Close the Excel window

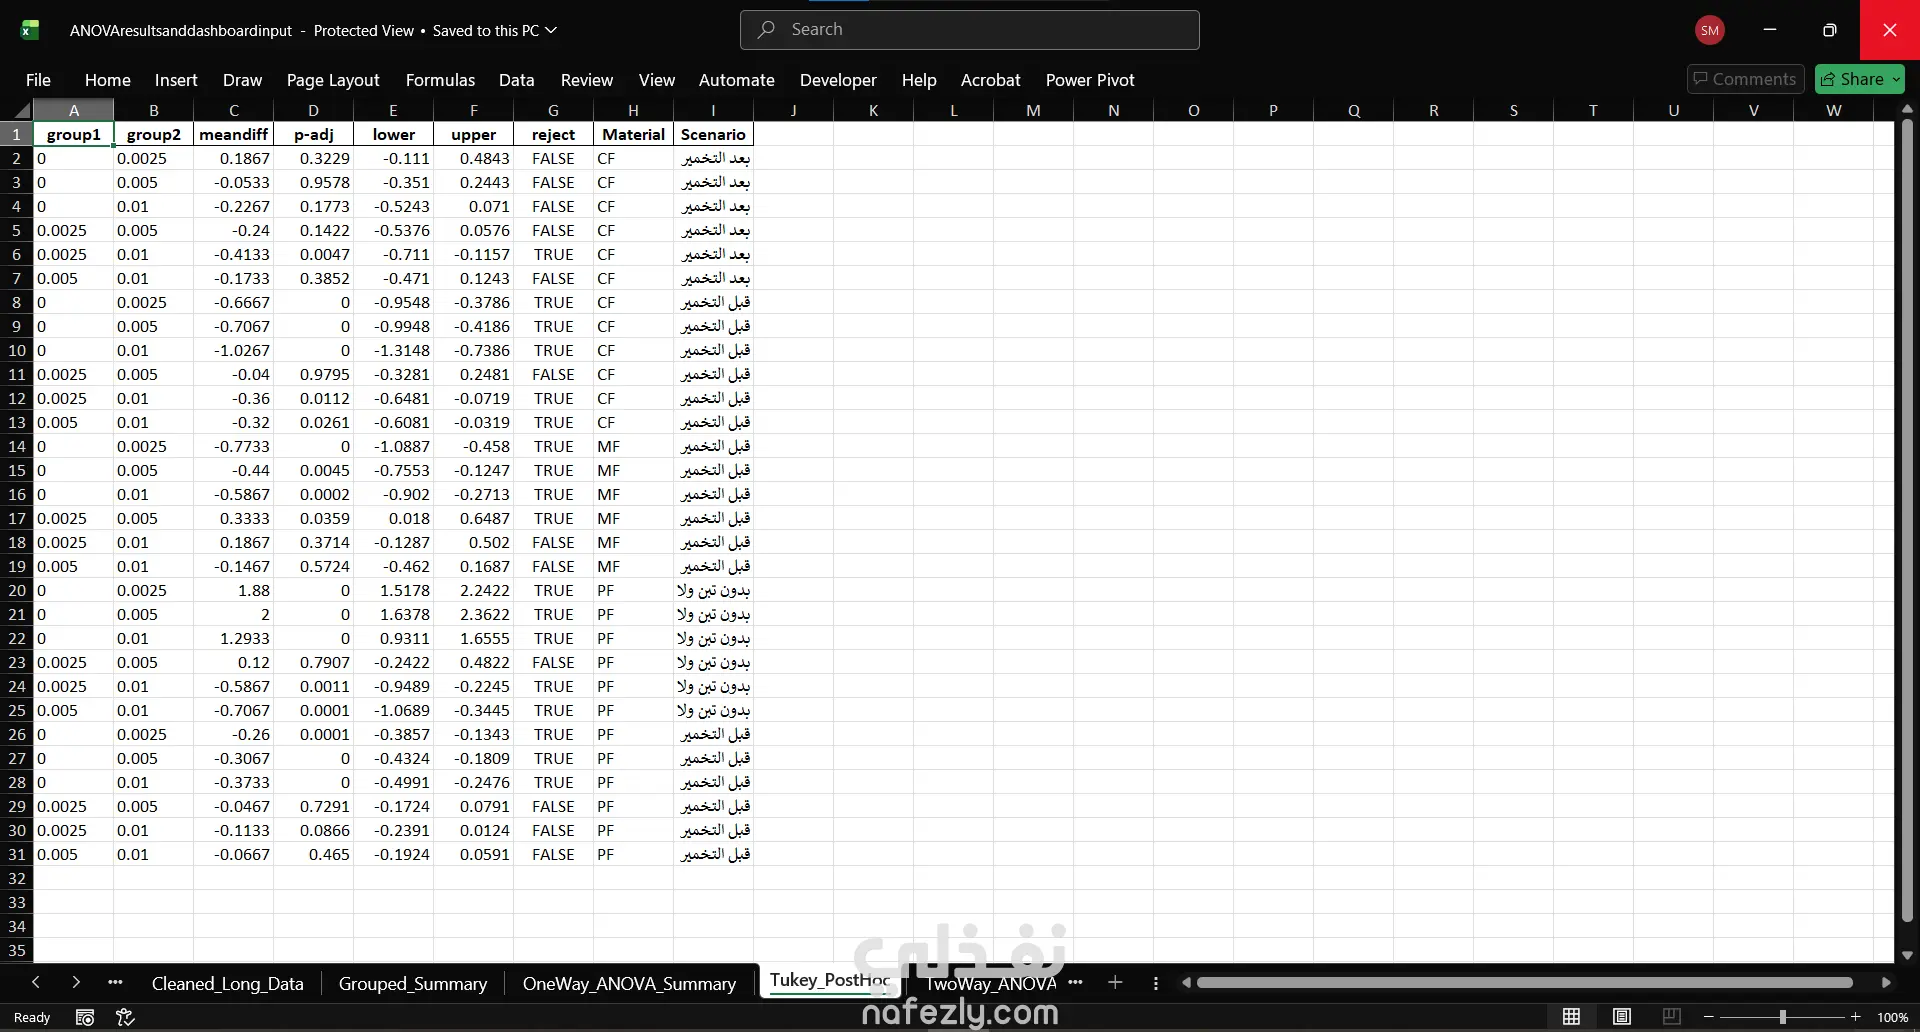[1890, 30]
